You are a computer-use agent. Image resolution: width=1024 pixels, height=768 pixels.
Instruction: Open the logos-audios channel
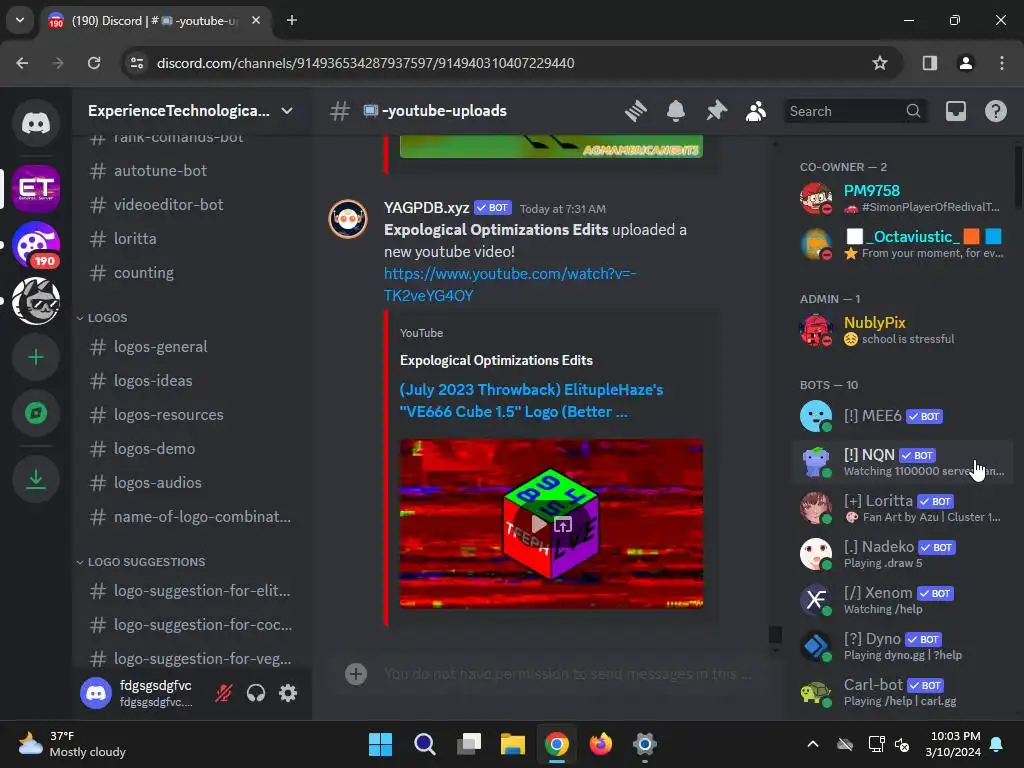point(191,483)
